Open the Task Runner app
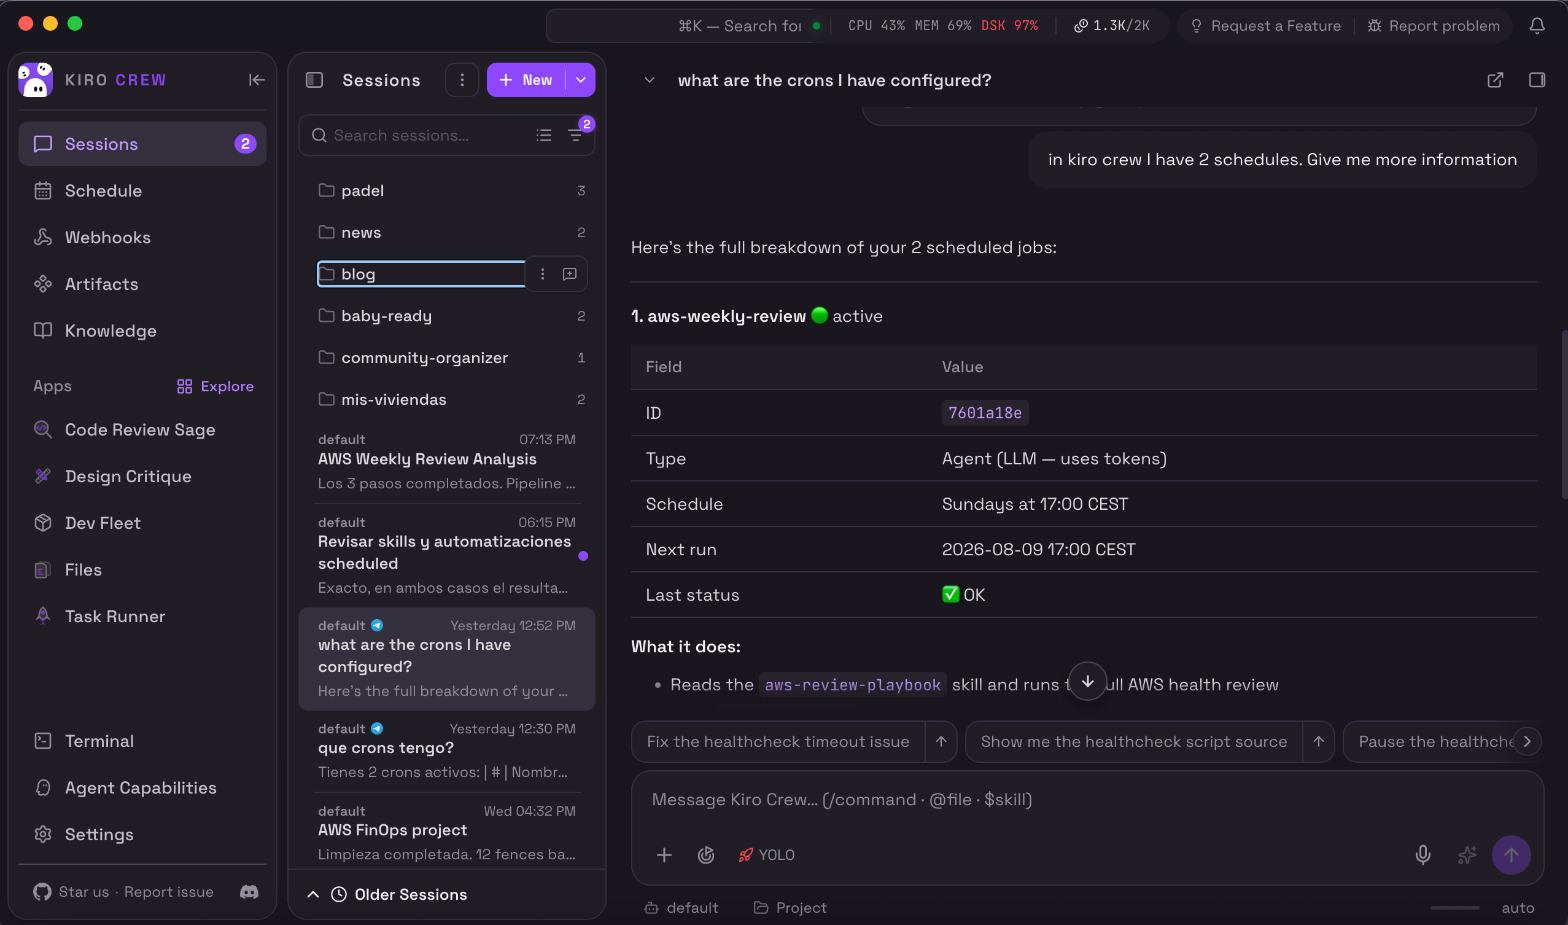This screenshot has width=1568, height=925. coord(142,617)
